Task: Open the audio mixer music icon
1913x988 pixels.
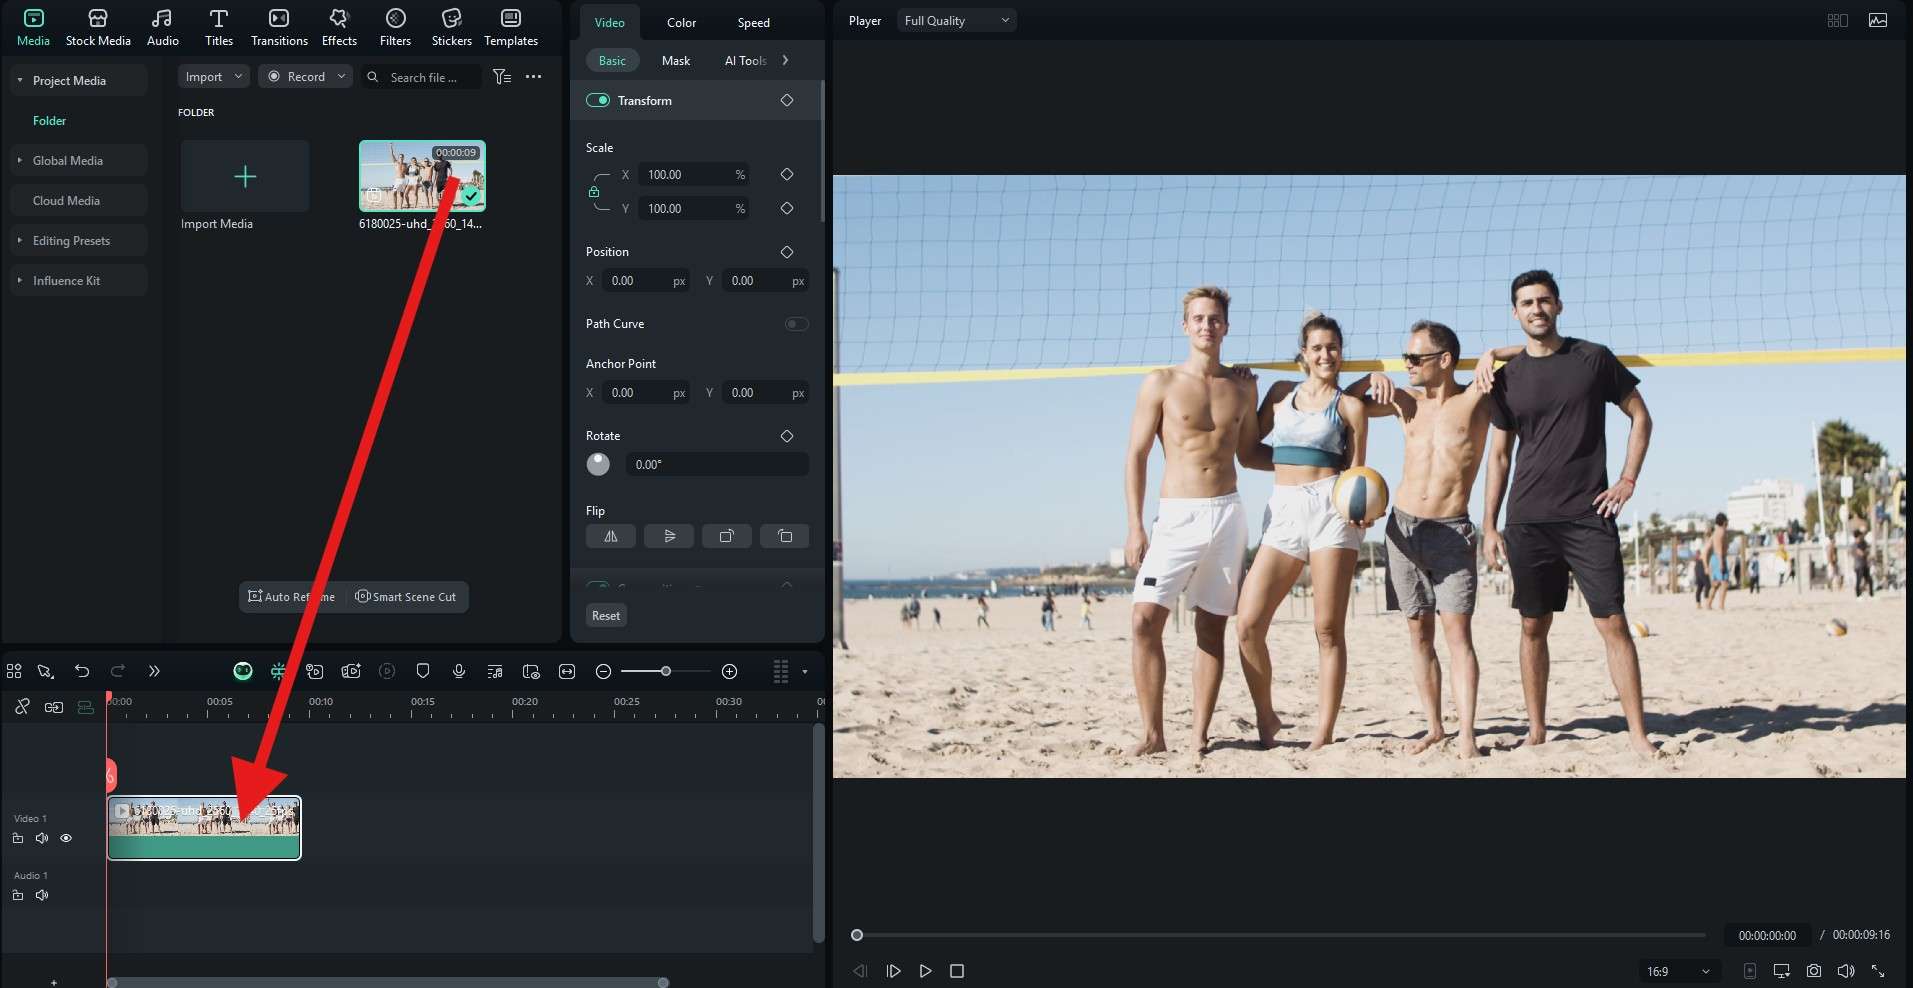Action: (495, 671)
